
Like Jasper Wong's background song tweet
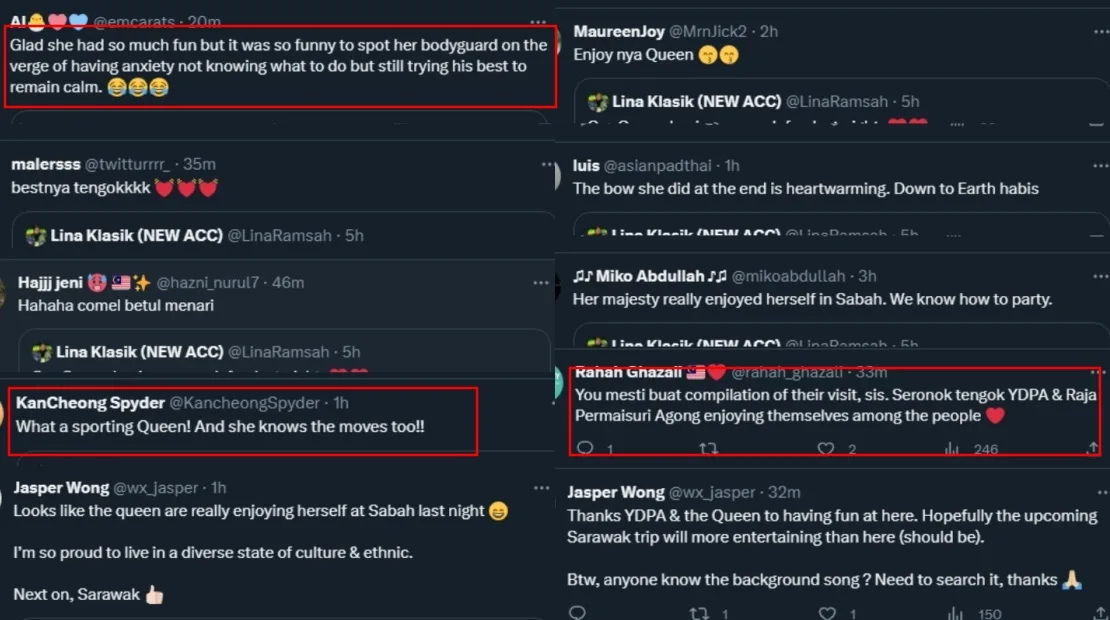pyautogui.click(x=827, y=612)
